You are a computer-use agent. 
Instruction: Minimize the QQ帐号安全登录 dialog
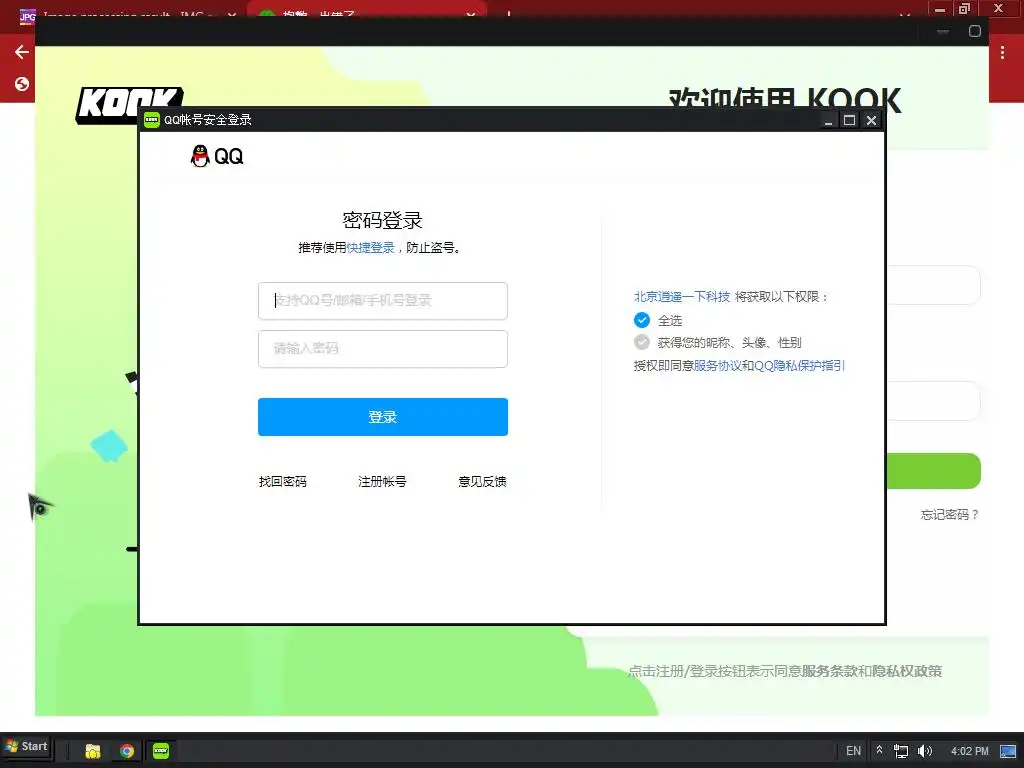tap(828, 120)
